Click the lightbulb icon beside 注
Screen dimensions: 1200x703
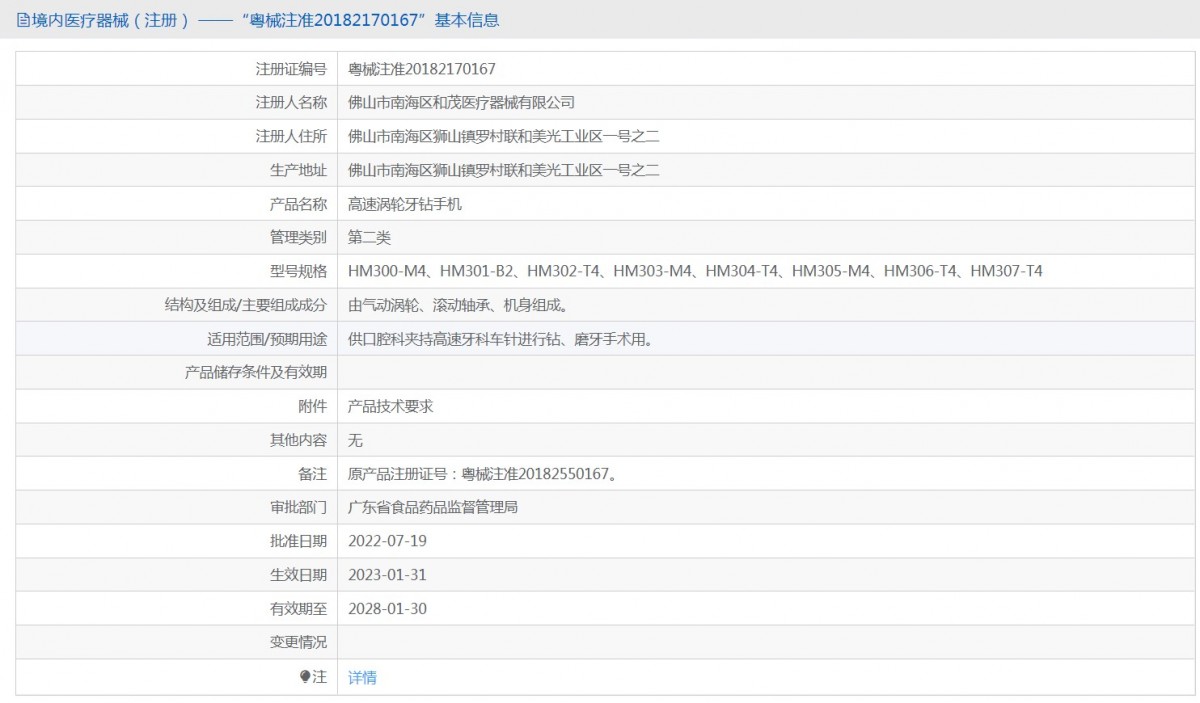(305, 677)
